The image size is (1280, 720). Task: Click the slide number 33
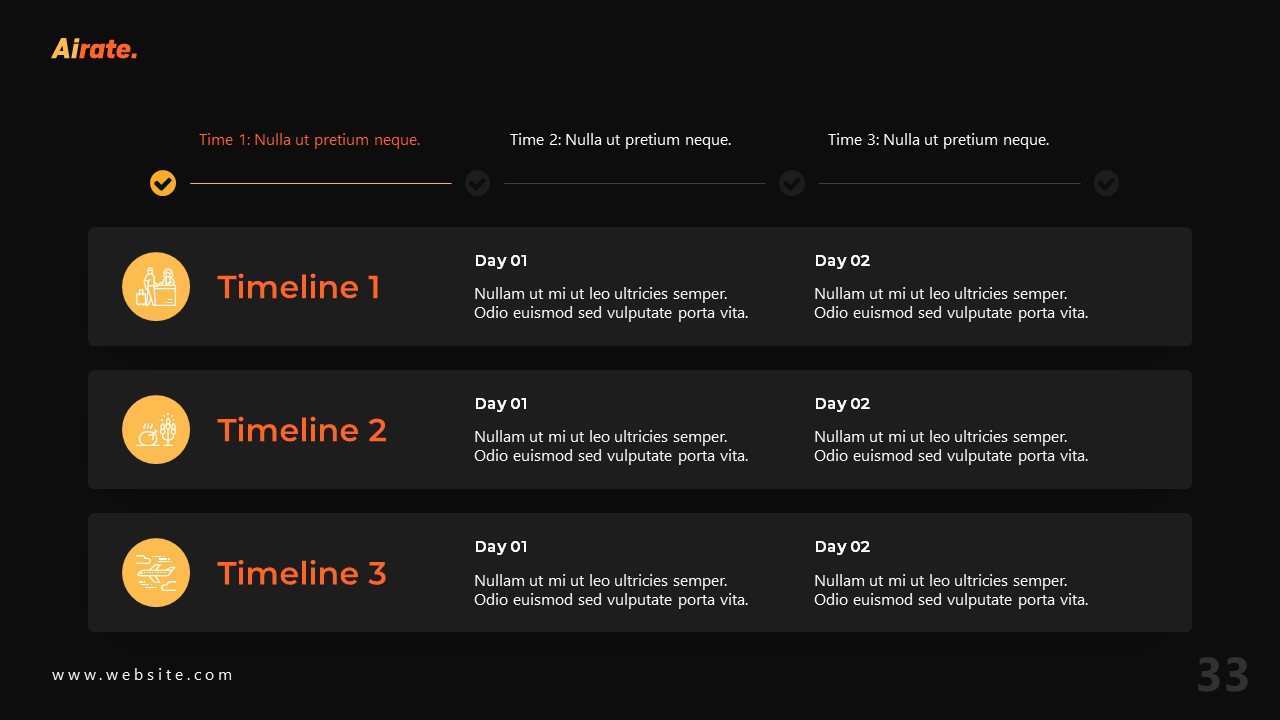1223,676
